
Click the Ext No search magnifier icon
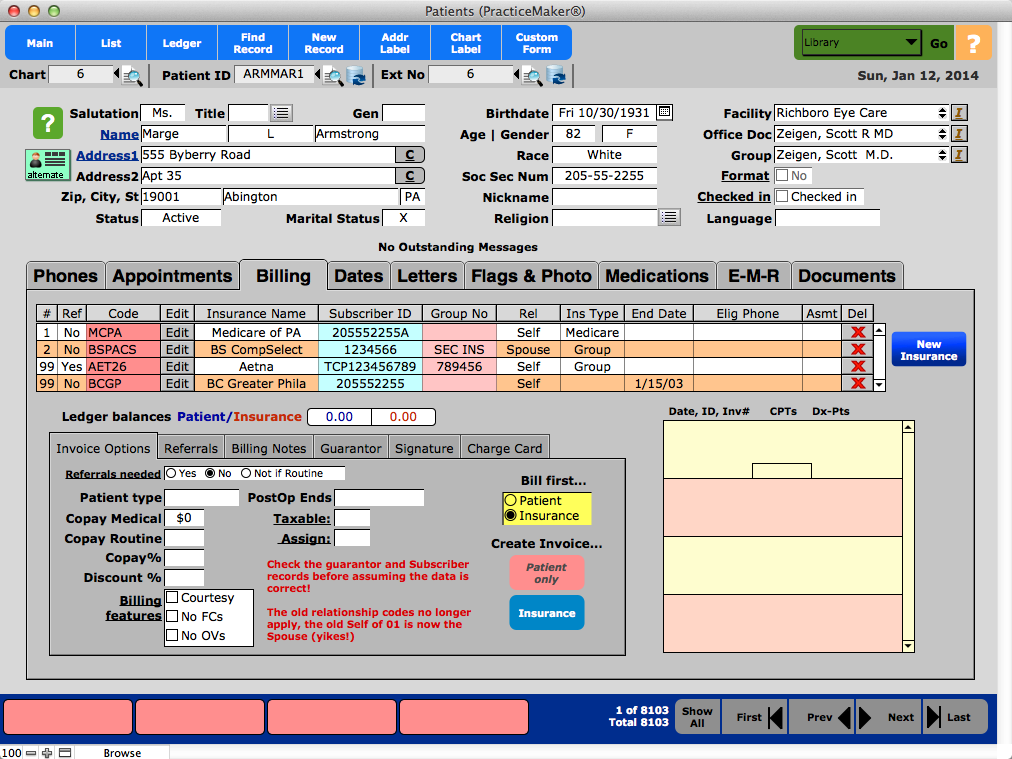[x=532, y=76]
